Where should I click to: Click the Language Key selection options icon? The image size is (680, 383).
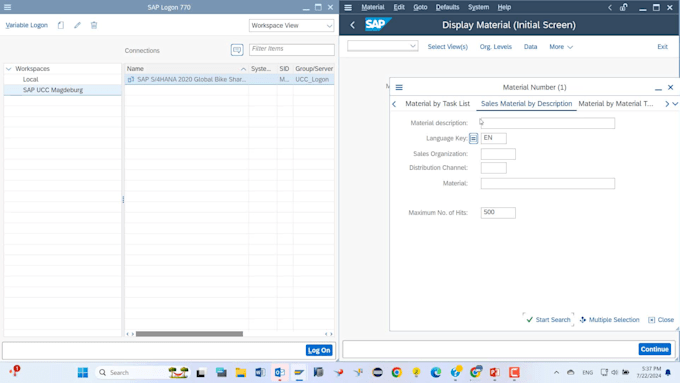tap(473, 138)
